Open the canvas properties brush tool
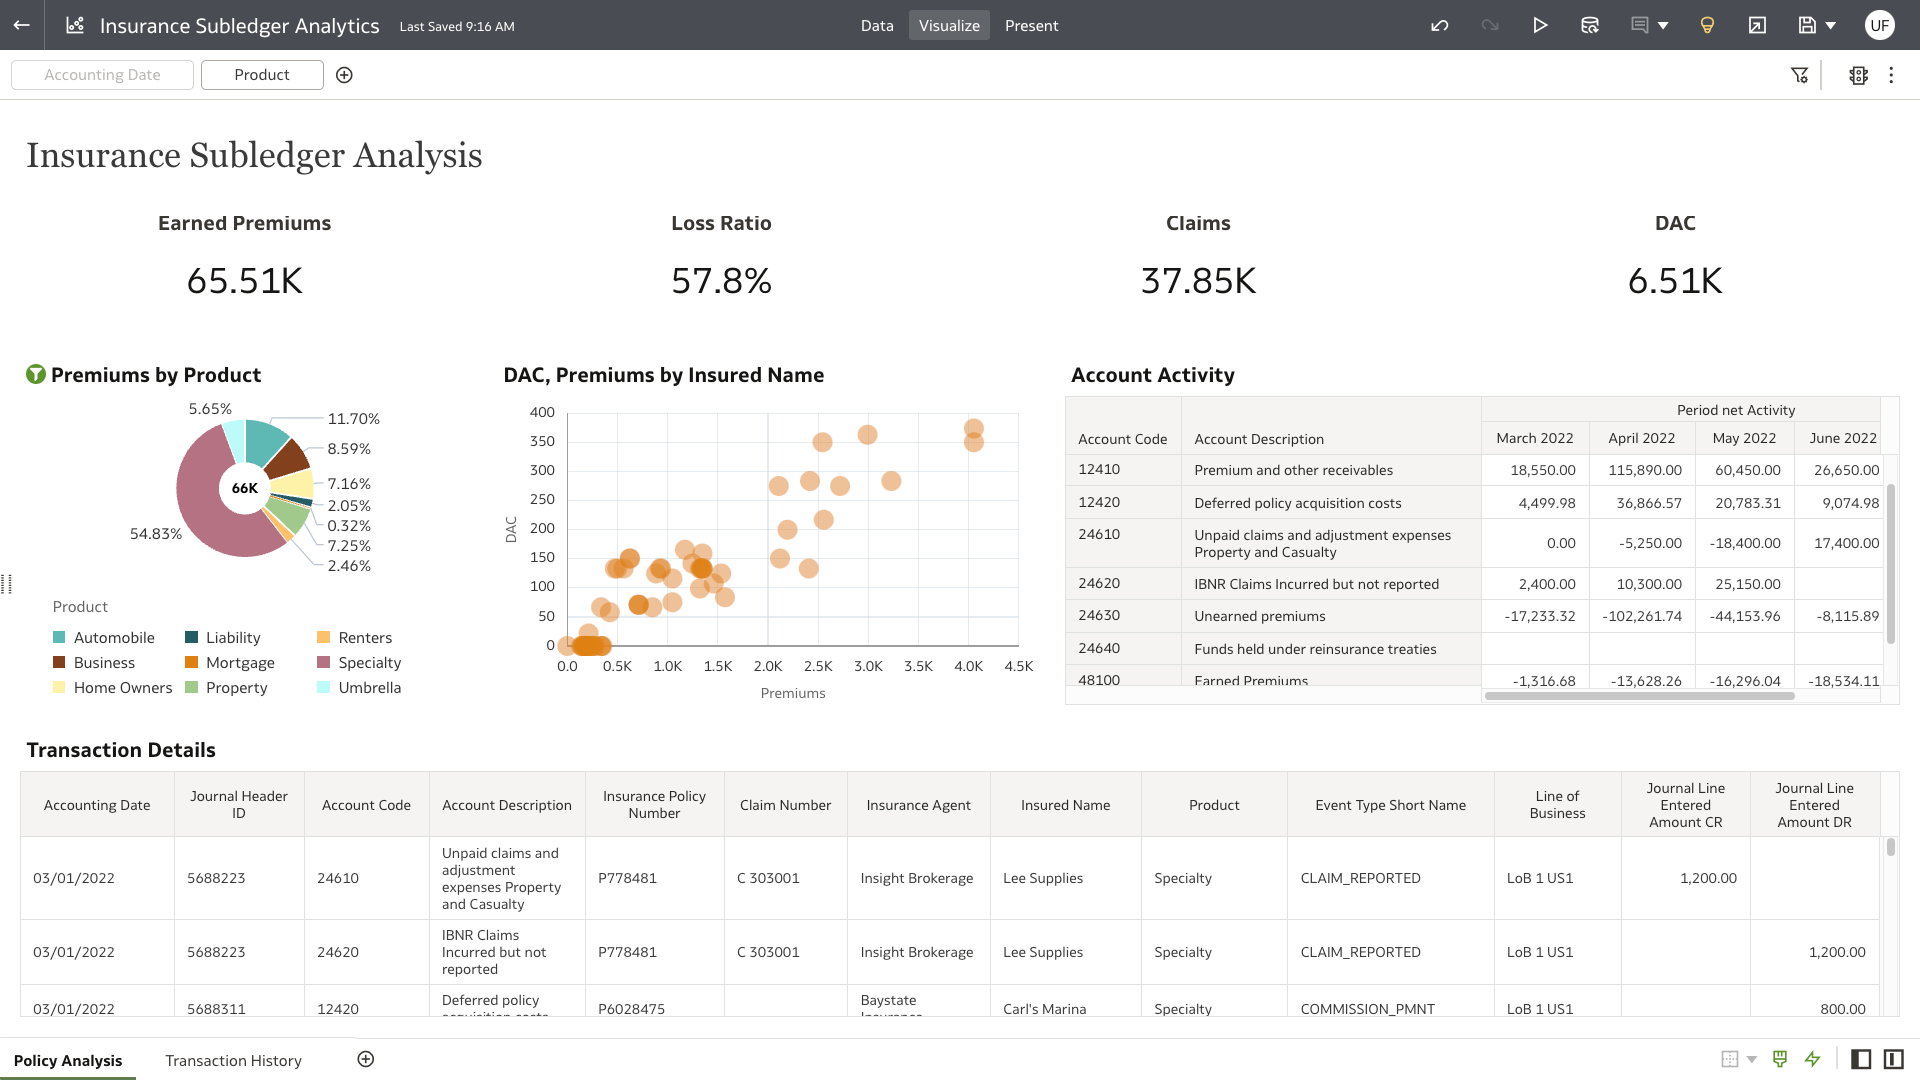 pyautogui.click(x=1780, y=1059)
